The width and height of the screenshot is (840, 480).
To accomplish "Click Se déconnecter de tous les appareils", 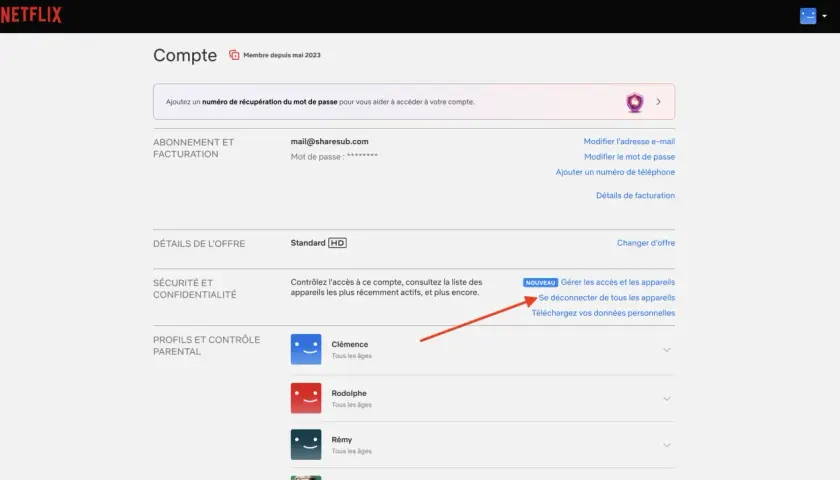I will 606,298.
